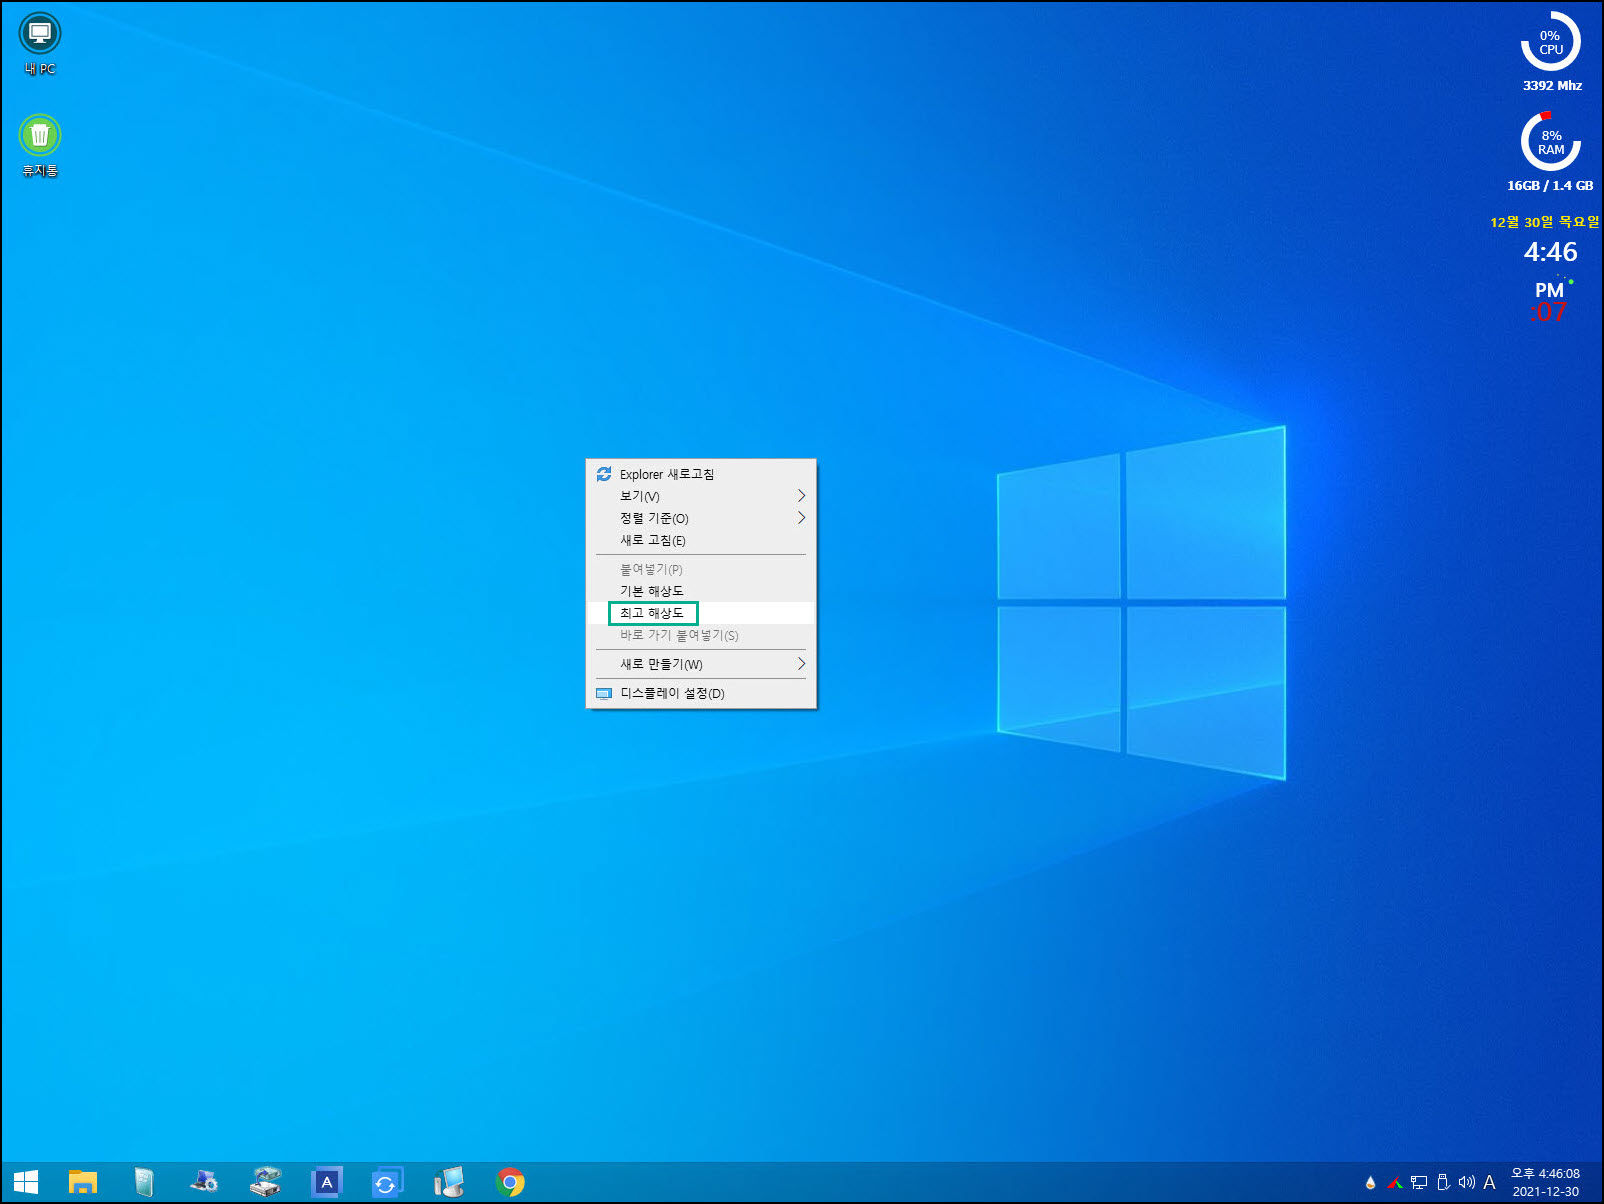Image resolution: width=1604 pixels, height=1204 pixels.
Task: Open the 휴지통 recycle bin icon
Action: click(x=40, y=145)
